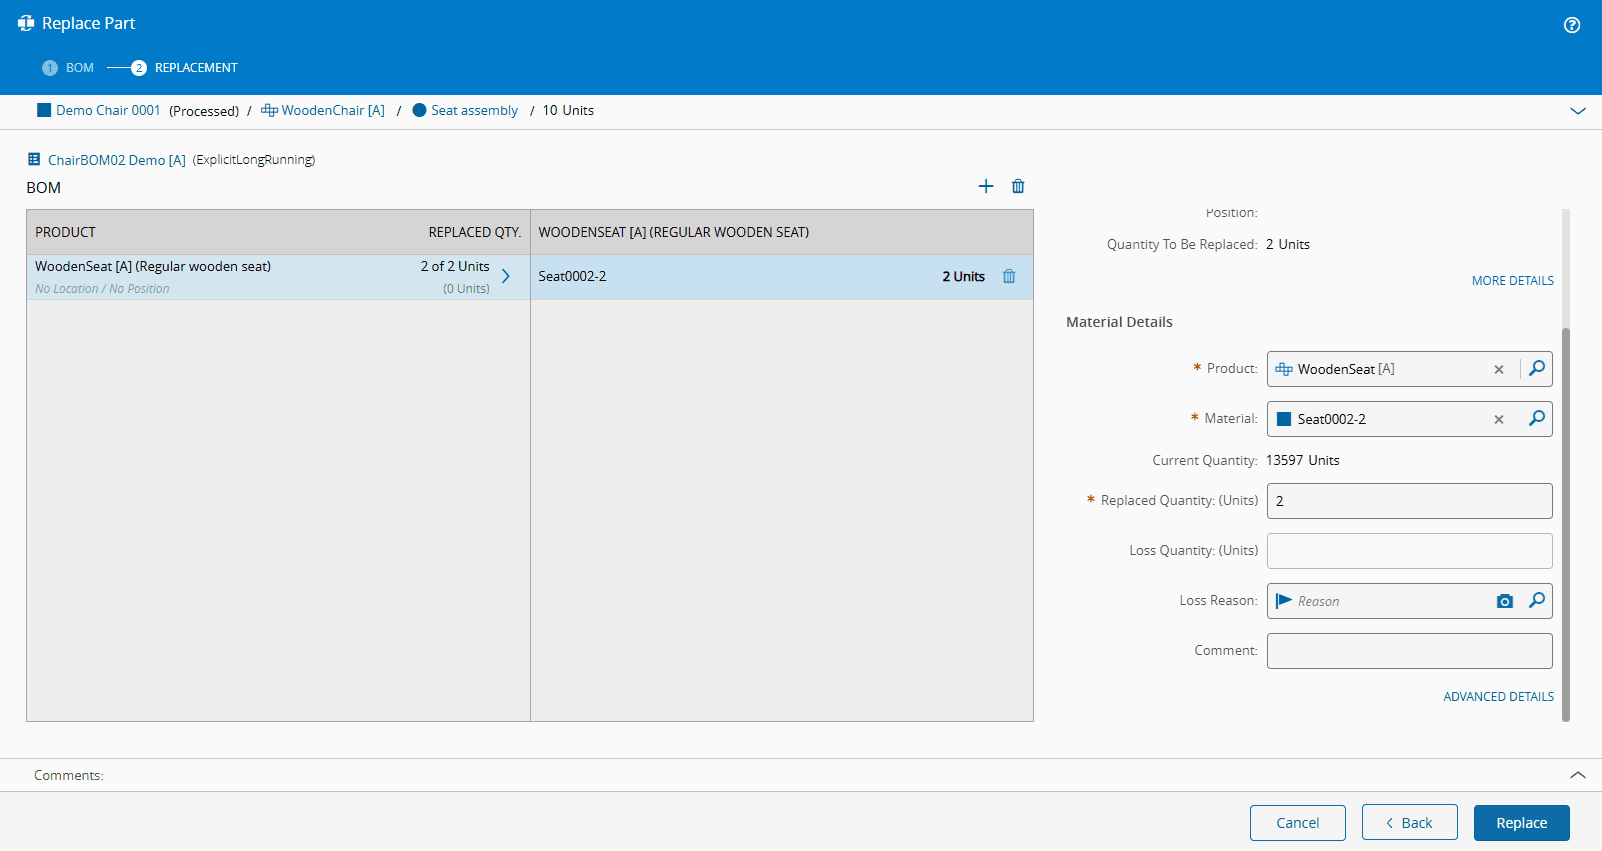This screenshot has width=1602, height=851.
Task: Open MORE DETAILS link
Action: (x=1512, y=281)
